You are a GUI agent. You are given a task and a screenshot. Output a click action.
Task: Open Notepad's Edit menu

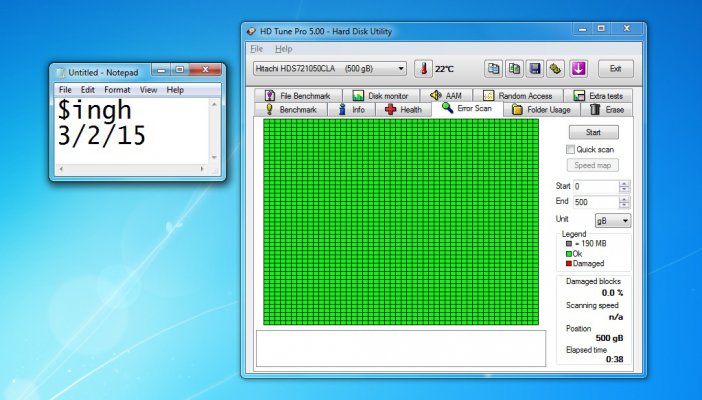click(x=88, y=90)
